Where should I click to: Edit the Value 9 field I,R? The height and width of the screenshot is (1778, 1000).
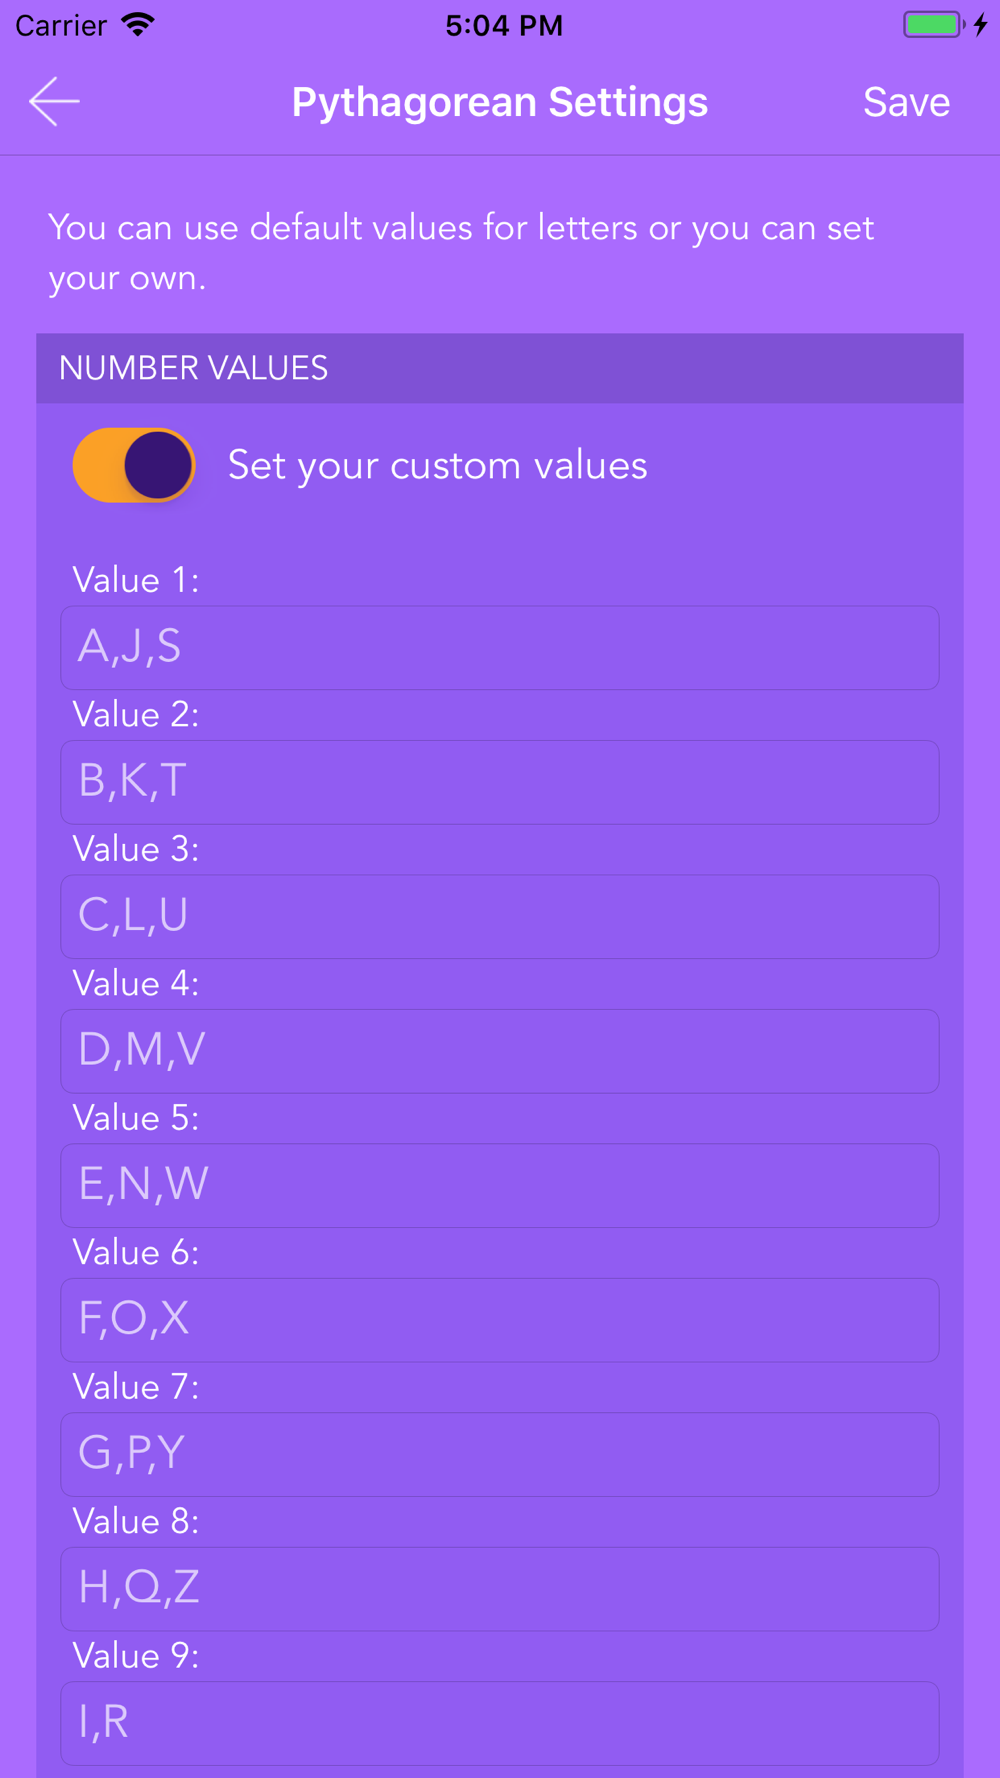coord(500,1724)
